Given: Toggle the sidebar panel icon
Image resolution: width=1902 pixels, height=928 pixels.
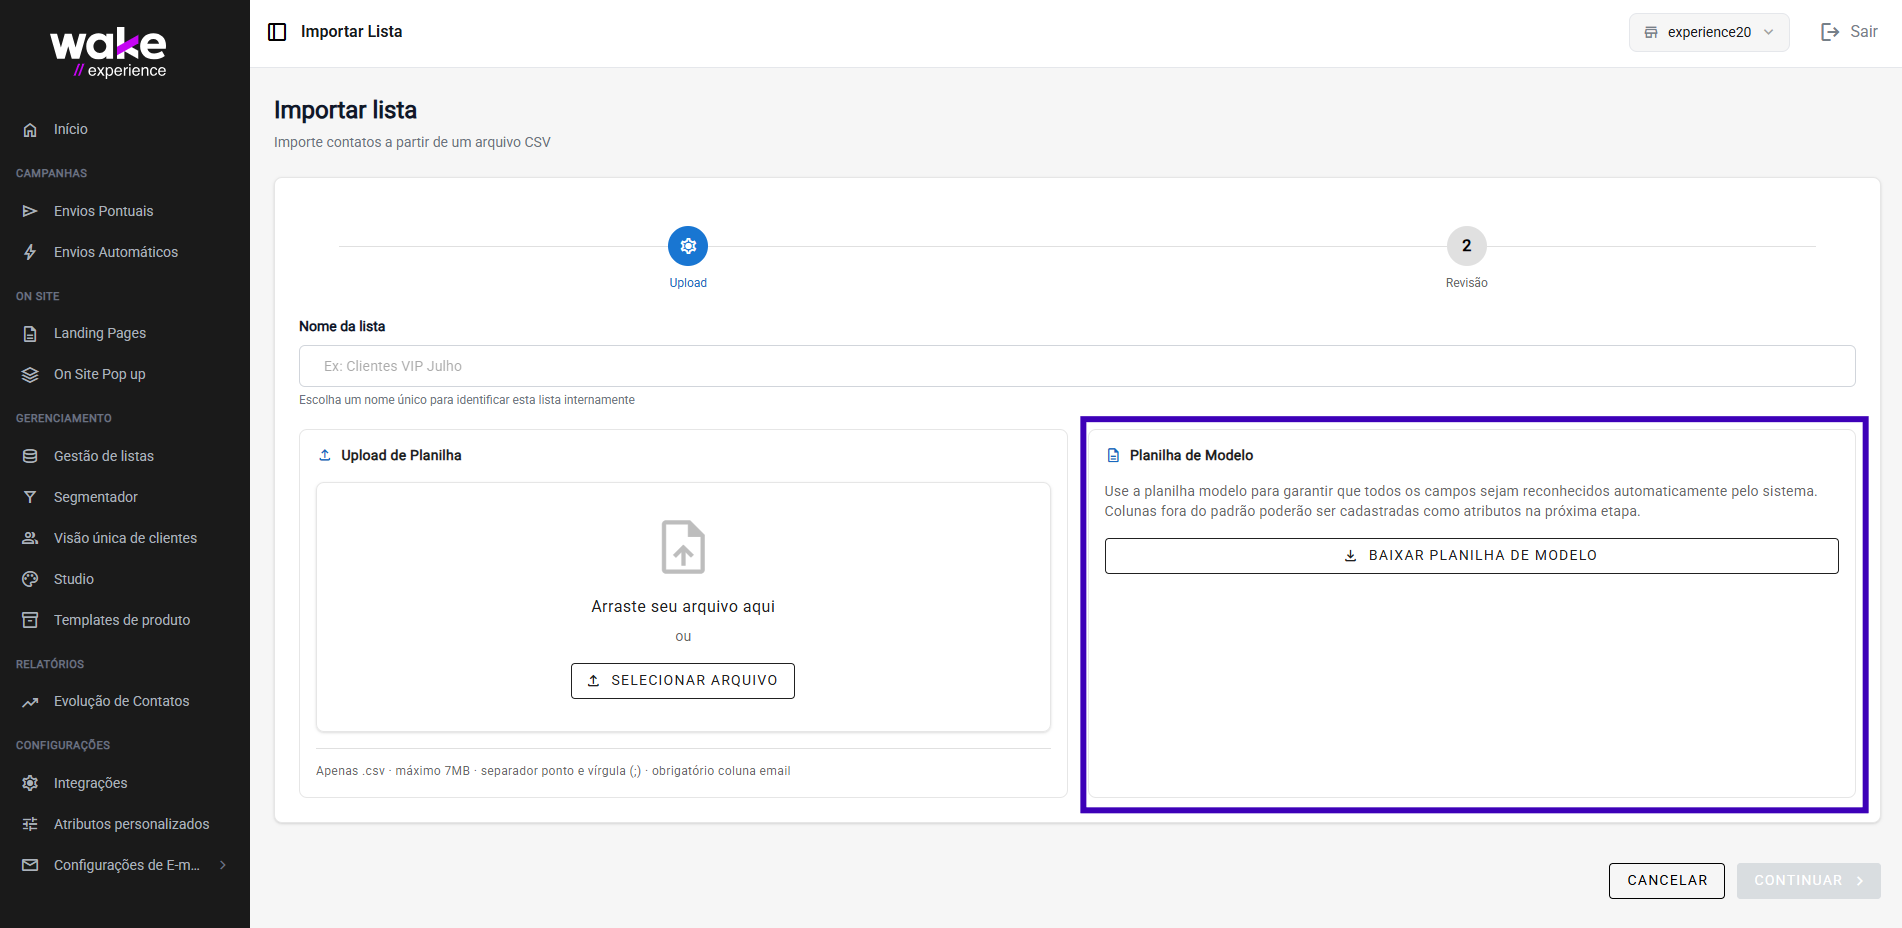Looking at the screenshot, I should click(277, 32).
